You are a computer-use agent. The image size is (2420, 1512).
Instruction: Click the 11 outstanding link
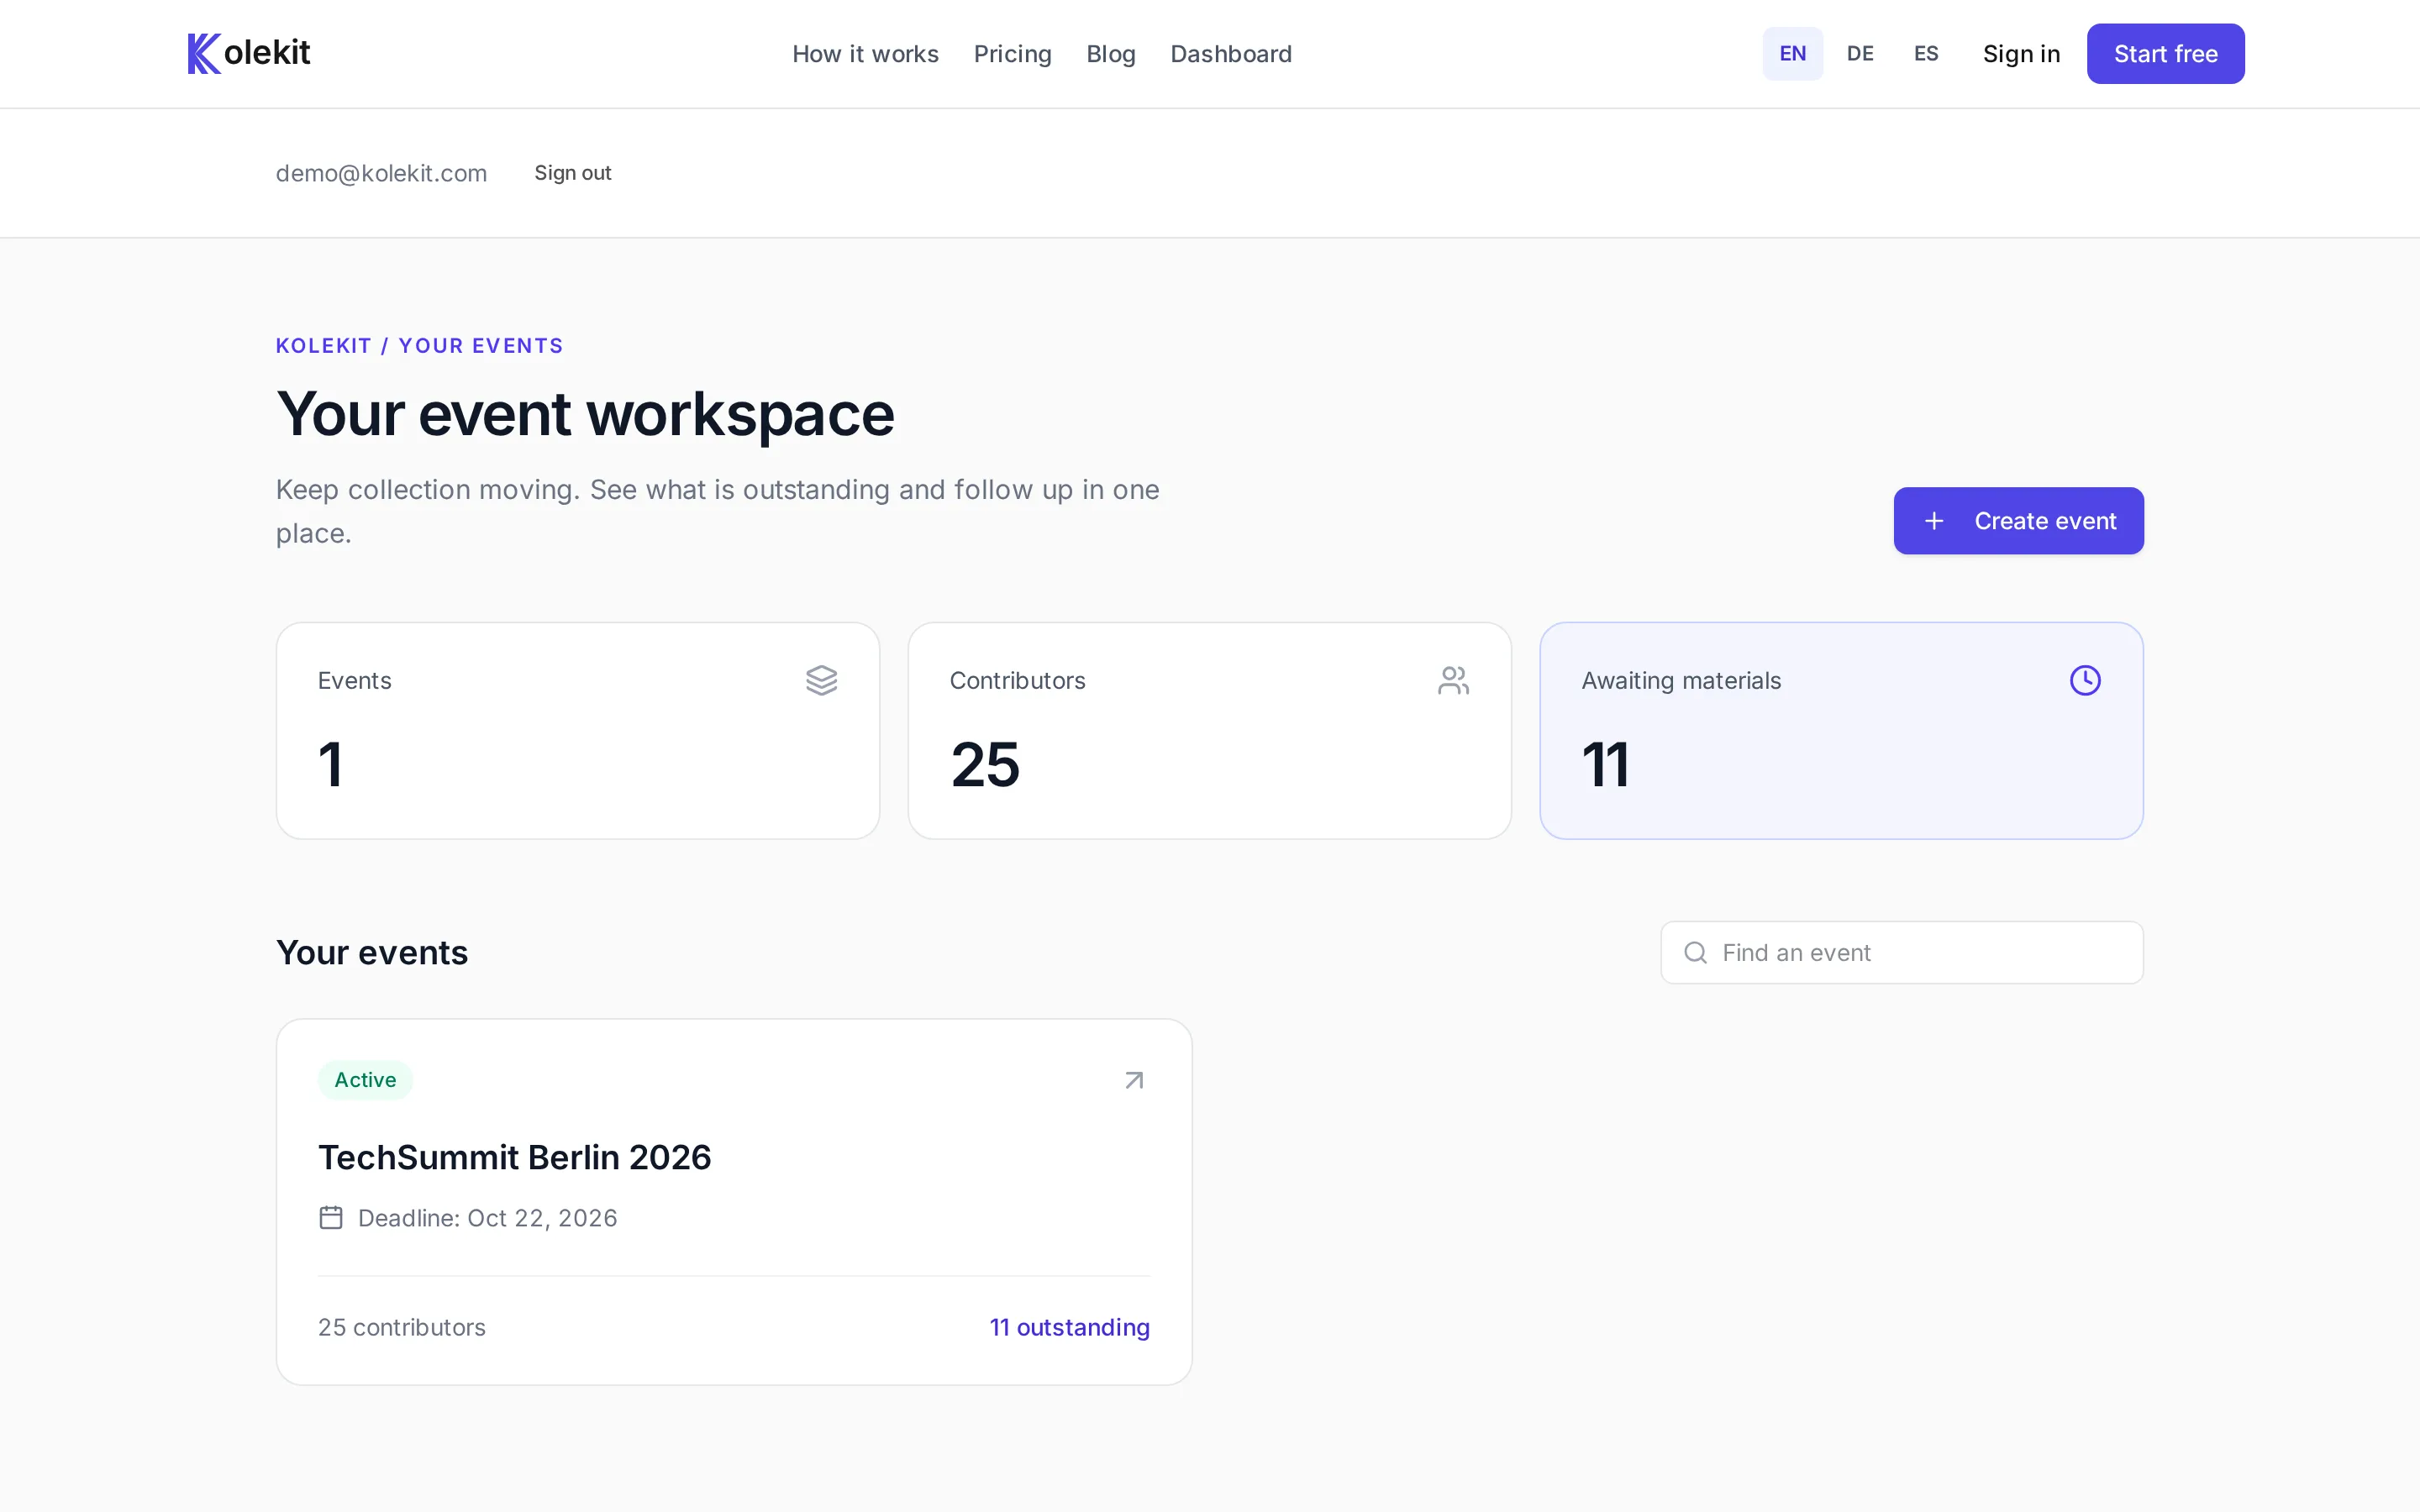click(1069, 1327)
